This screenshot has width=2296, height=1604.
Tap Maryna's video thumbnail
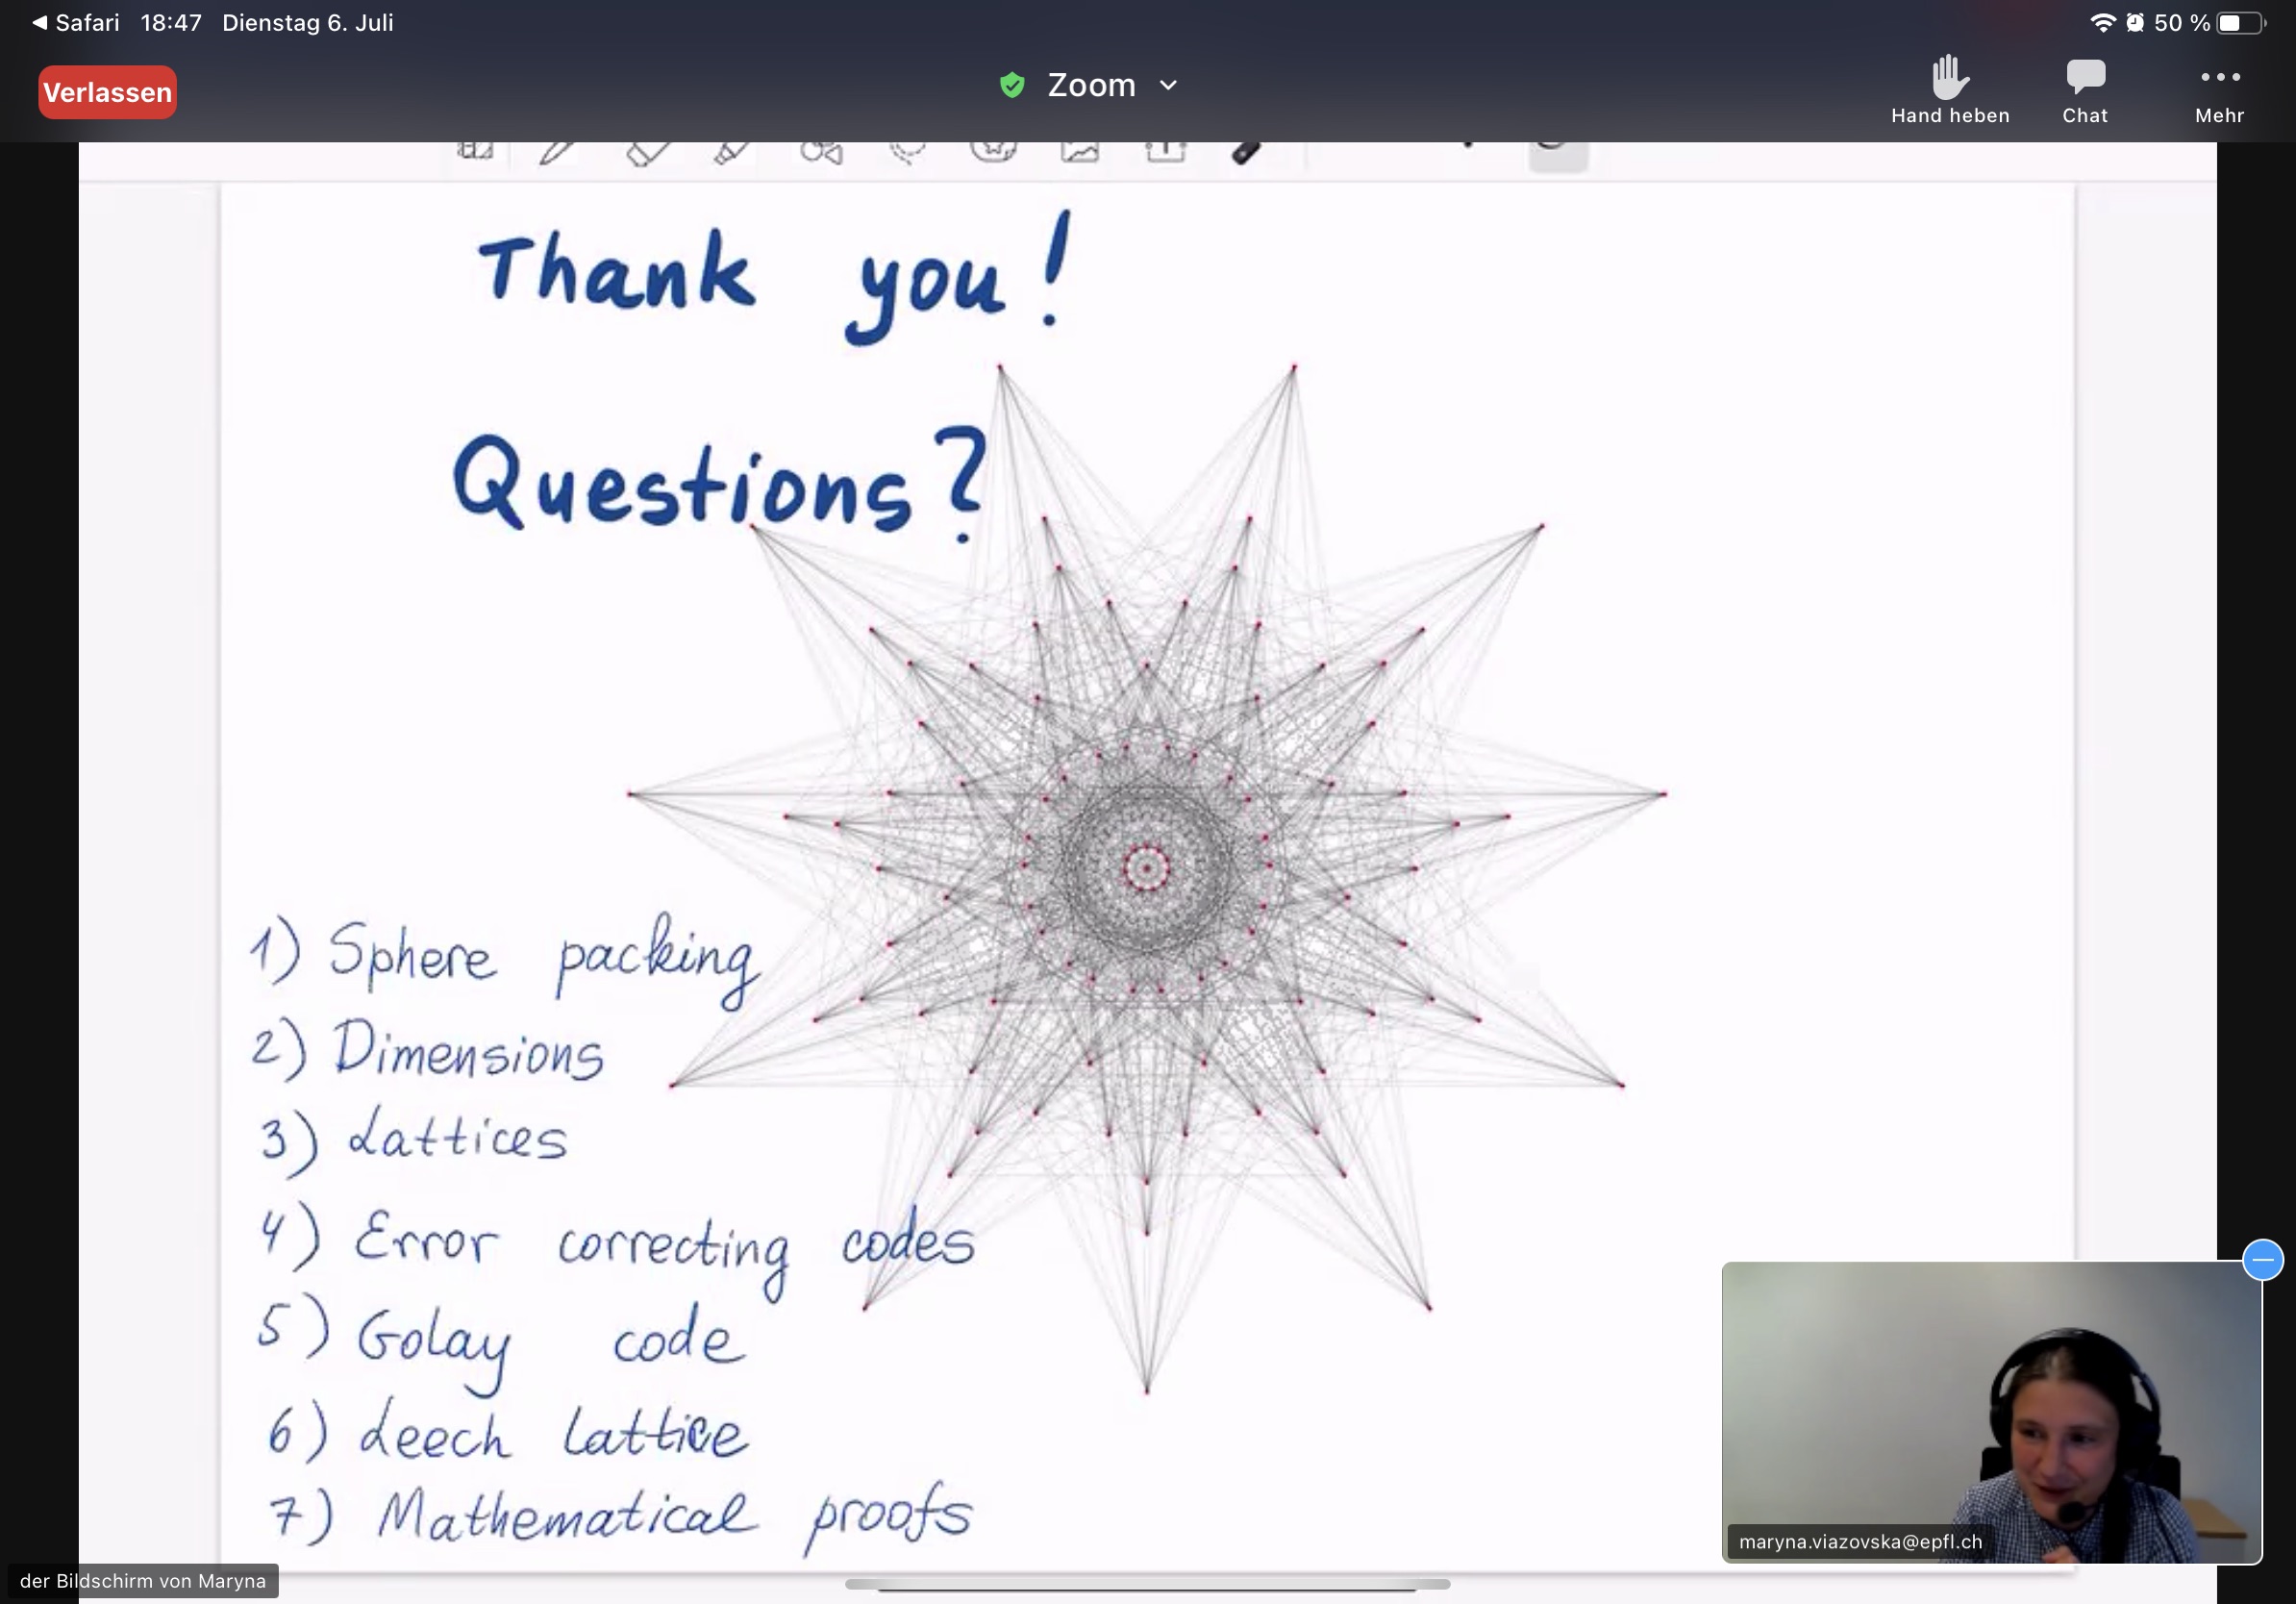point(1990,1411)
